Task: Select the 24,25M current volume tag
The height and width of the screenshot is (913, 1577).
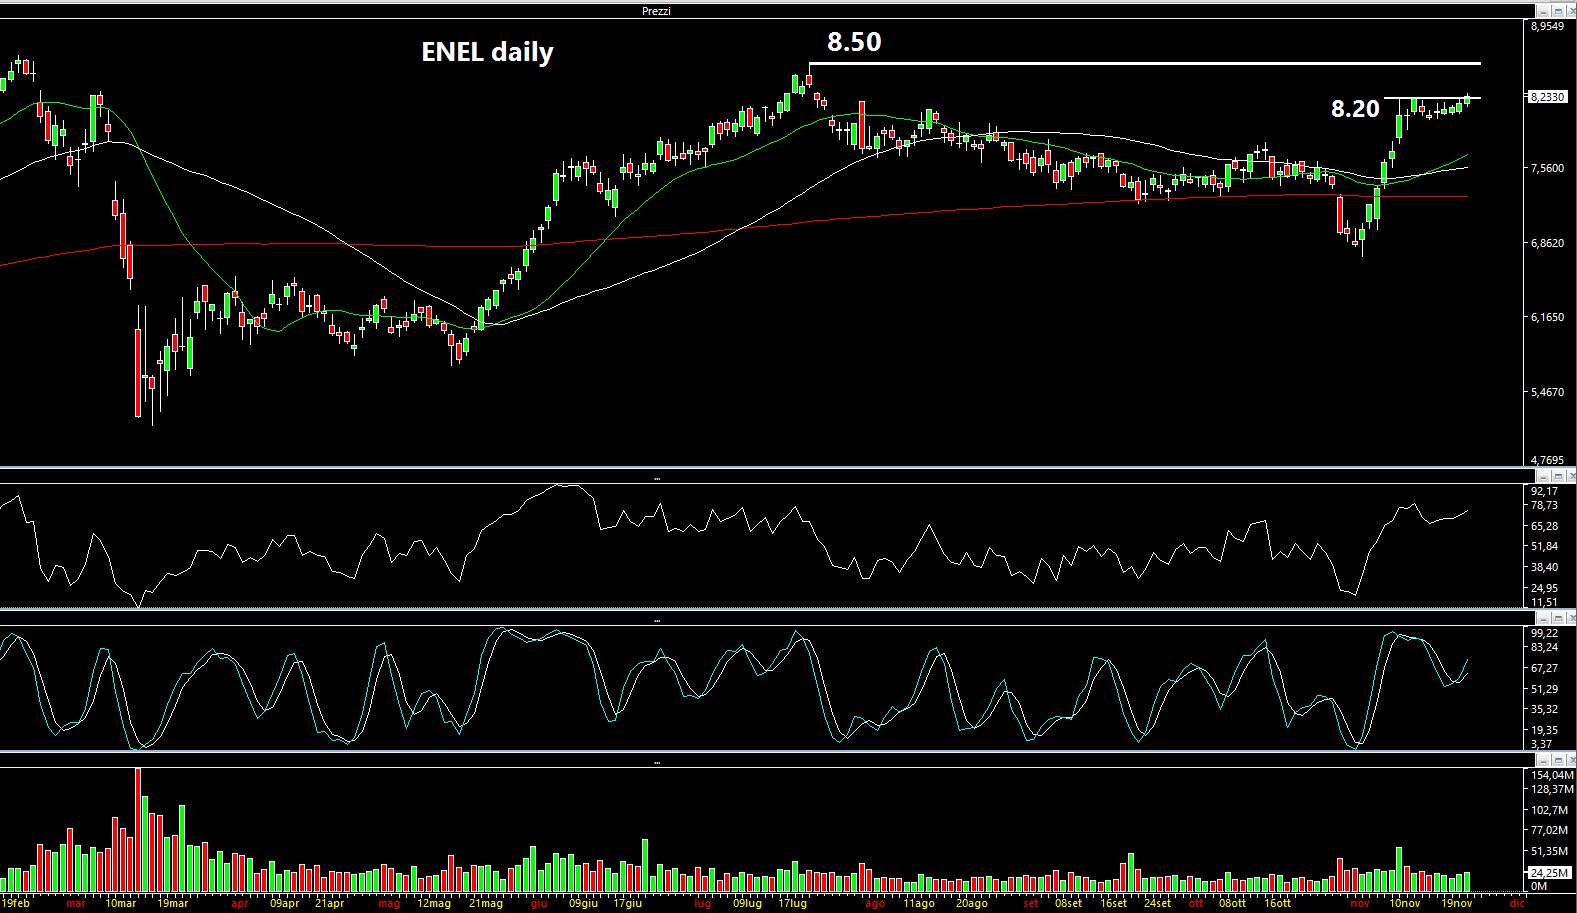Action: 1550,873
